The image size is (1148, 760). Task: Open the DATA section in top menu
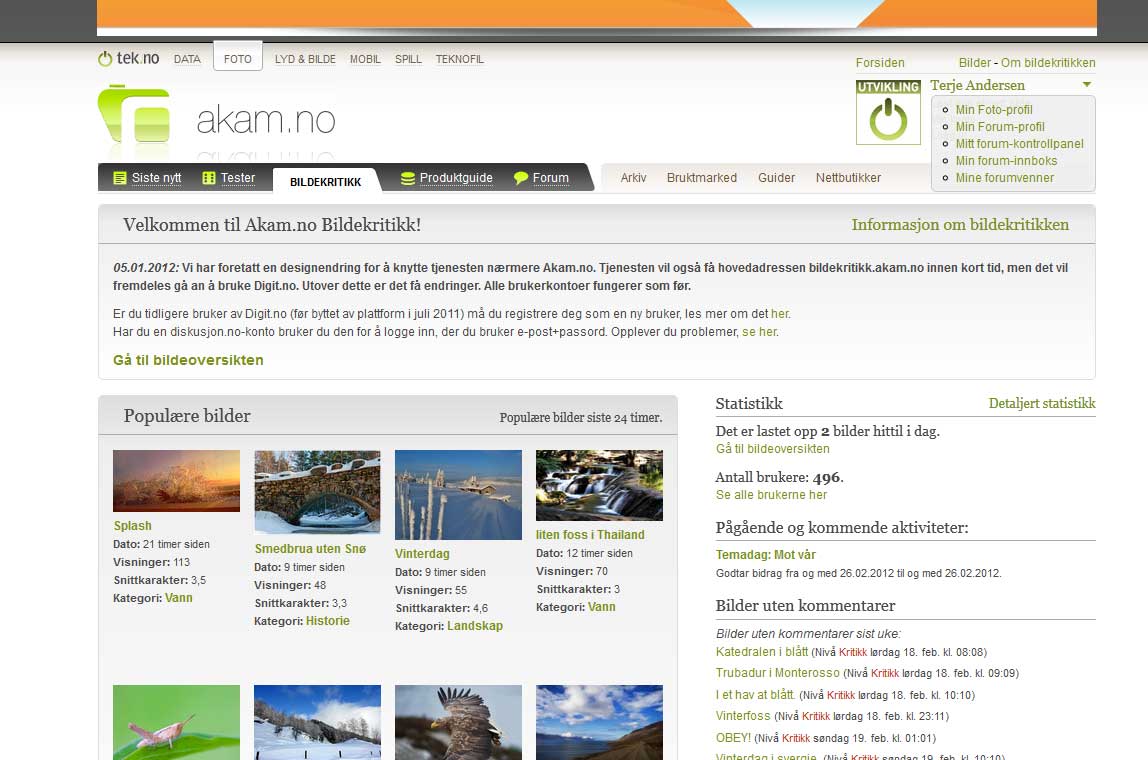(x=187, y=59)
